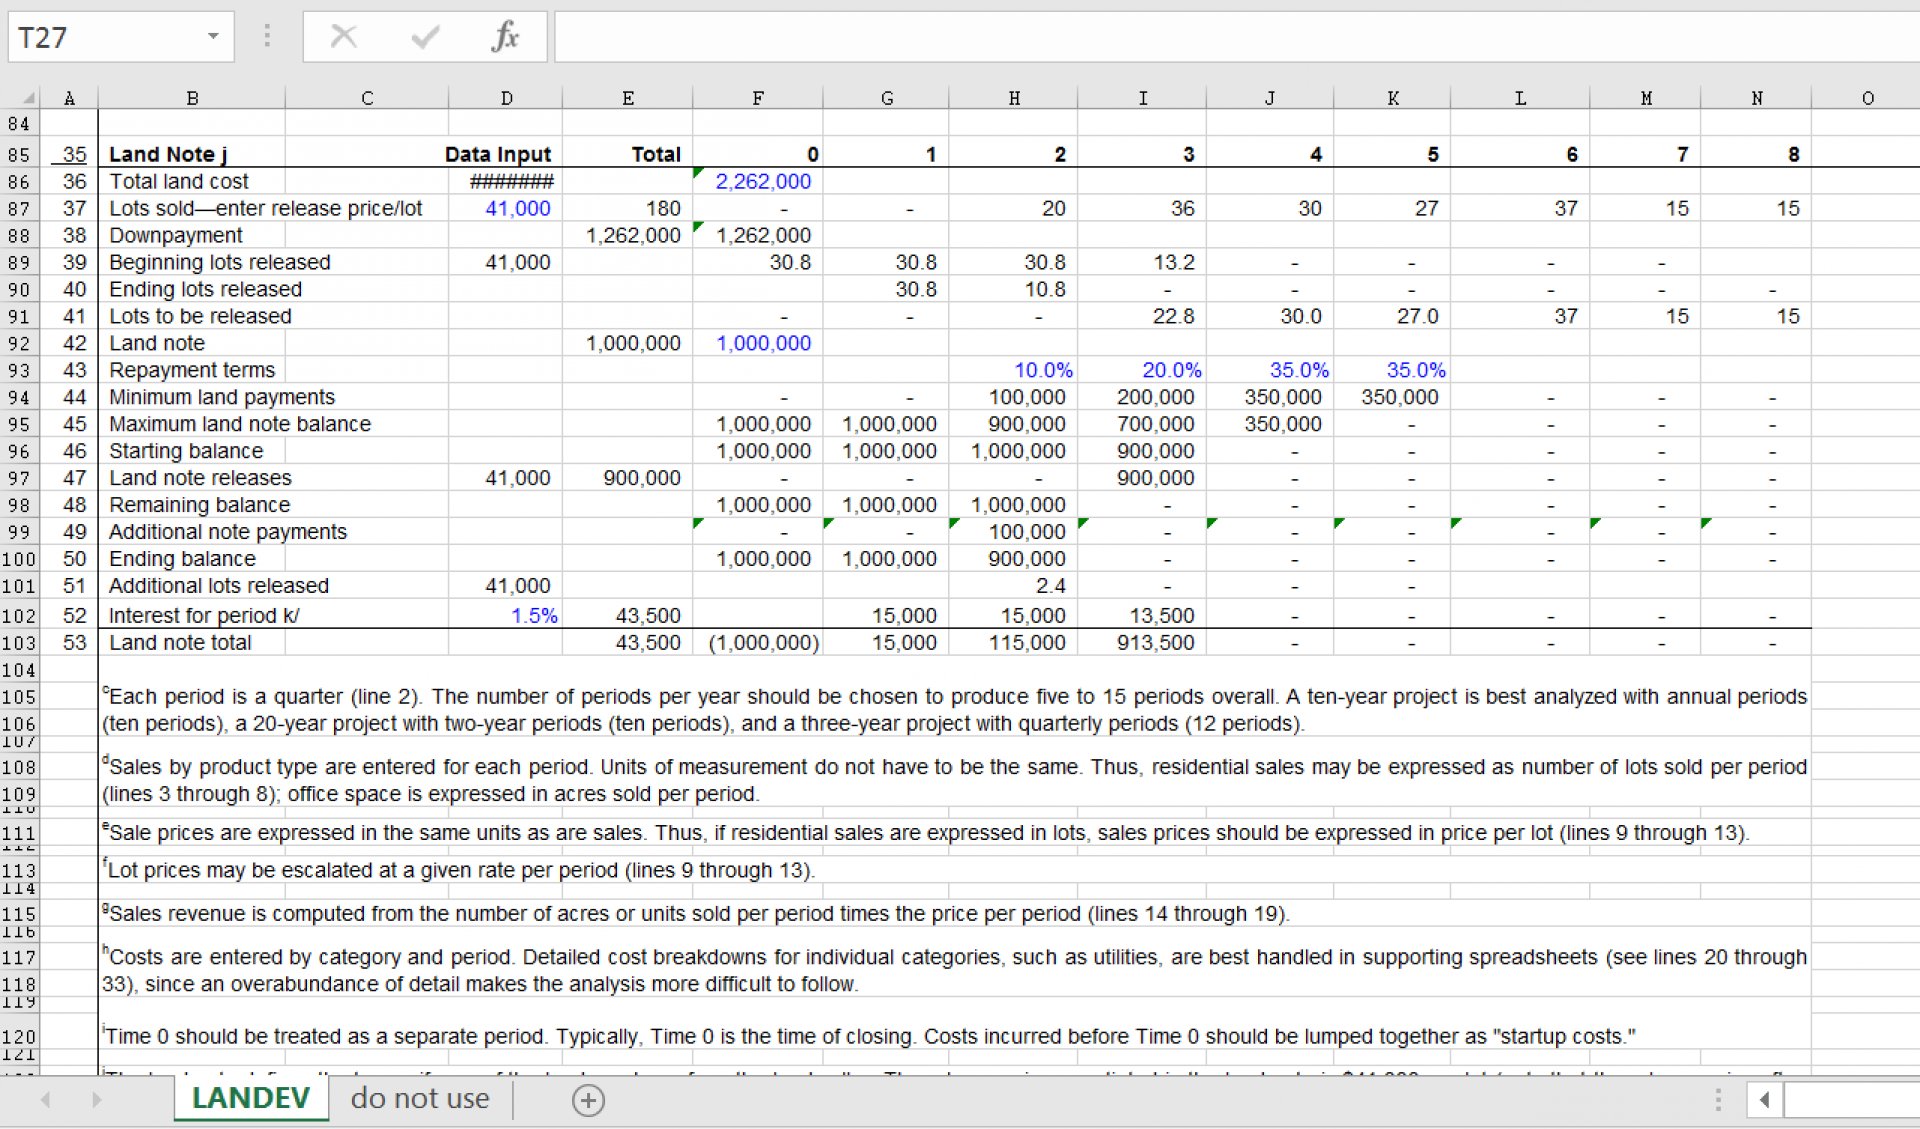1920x1129 pixels.
Task: Select column O header
Action: click(1866, 98)
